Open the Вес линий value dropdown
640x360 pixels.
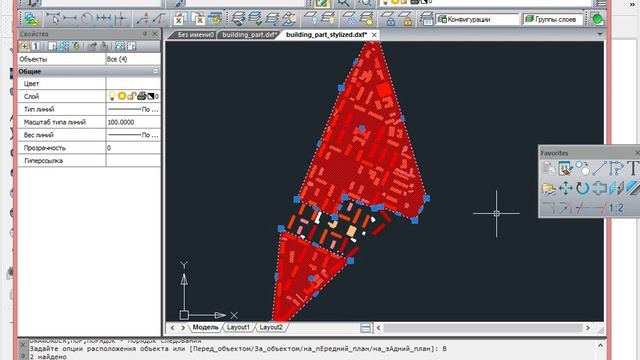click(133, 135)
